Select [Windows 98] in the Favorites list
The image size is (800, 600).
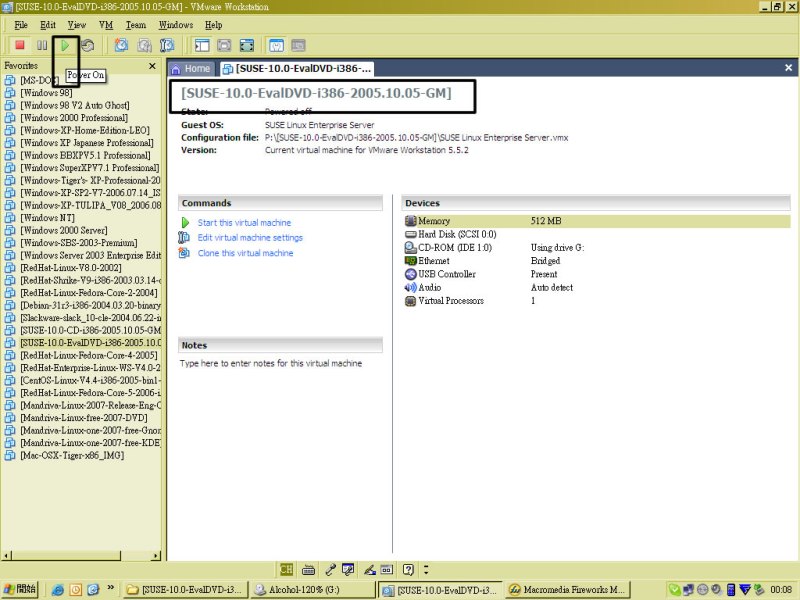click(x=39, y=92)
